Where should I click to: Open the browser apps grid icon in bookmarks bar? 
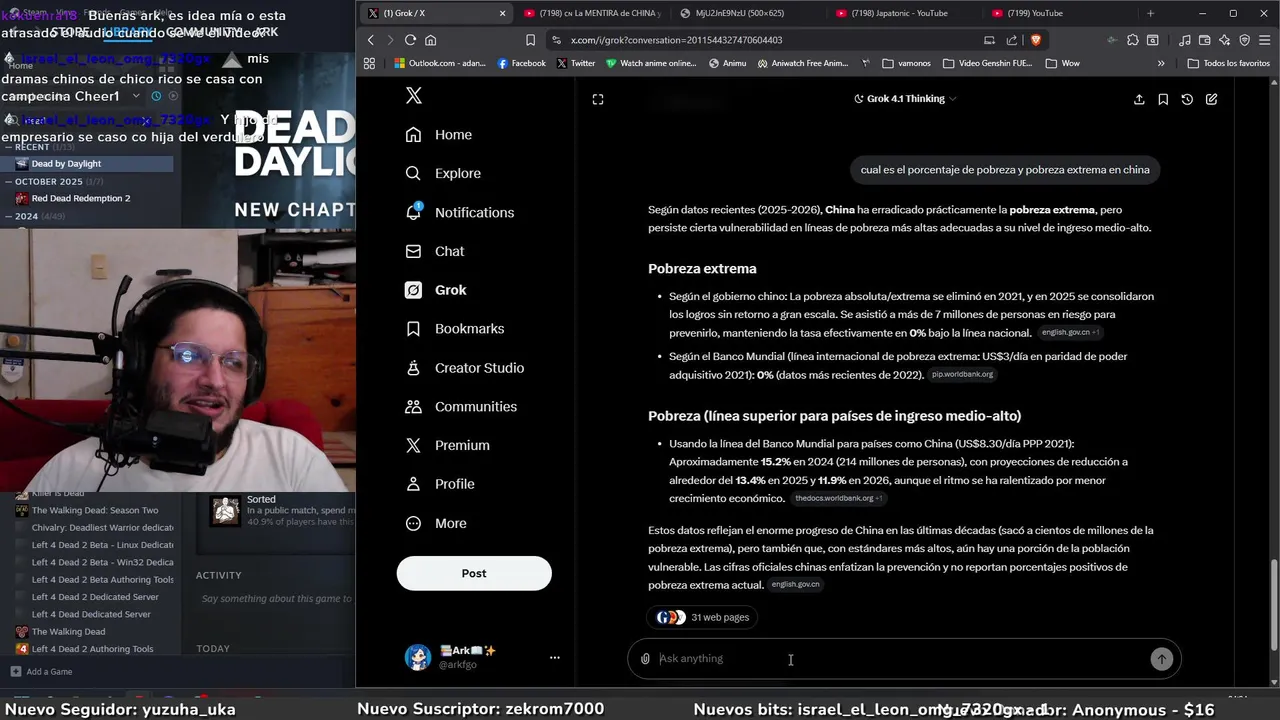(x=369, y=63)
